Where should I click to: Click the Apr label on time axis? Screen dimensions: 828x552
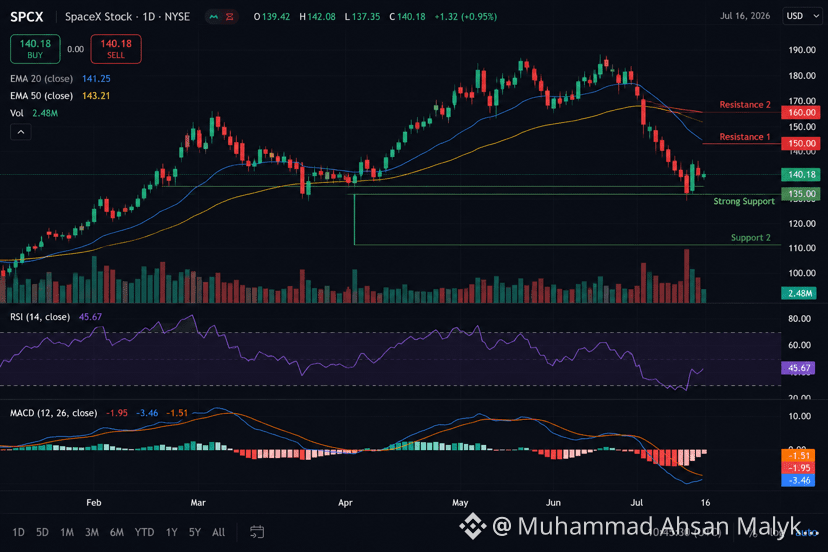tap(345, 502)
